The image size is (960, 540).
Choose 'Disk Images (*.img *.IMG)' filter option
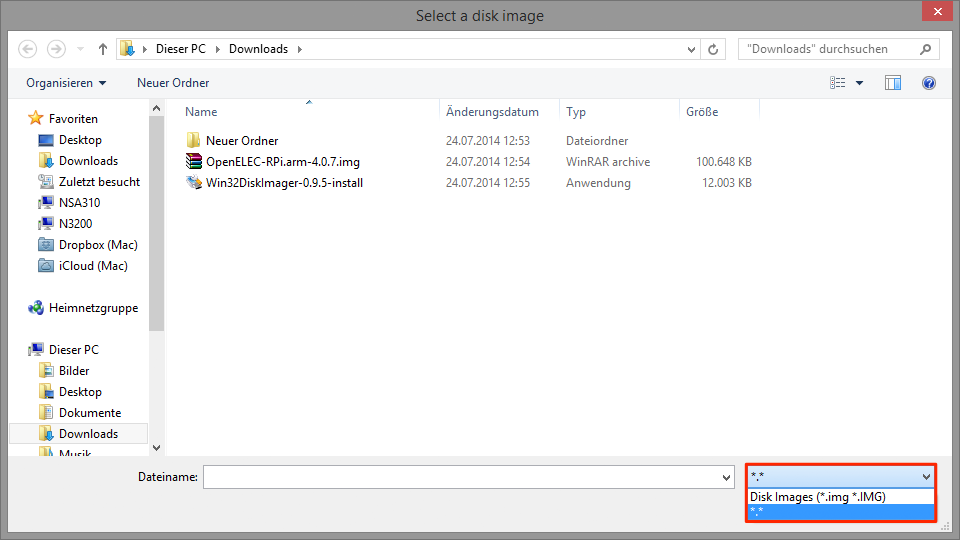[841, 497]
